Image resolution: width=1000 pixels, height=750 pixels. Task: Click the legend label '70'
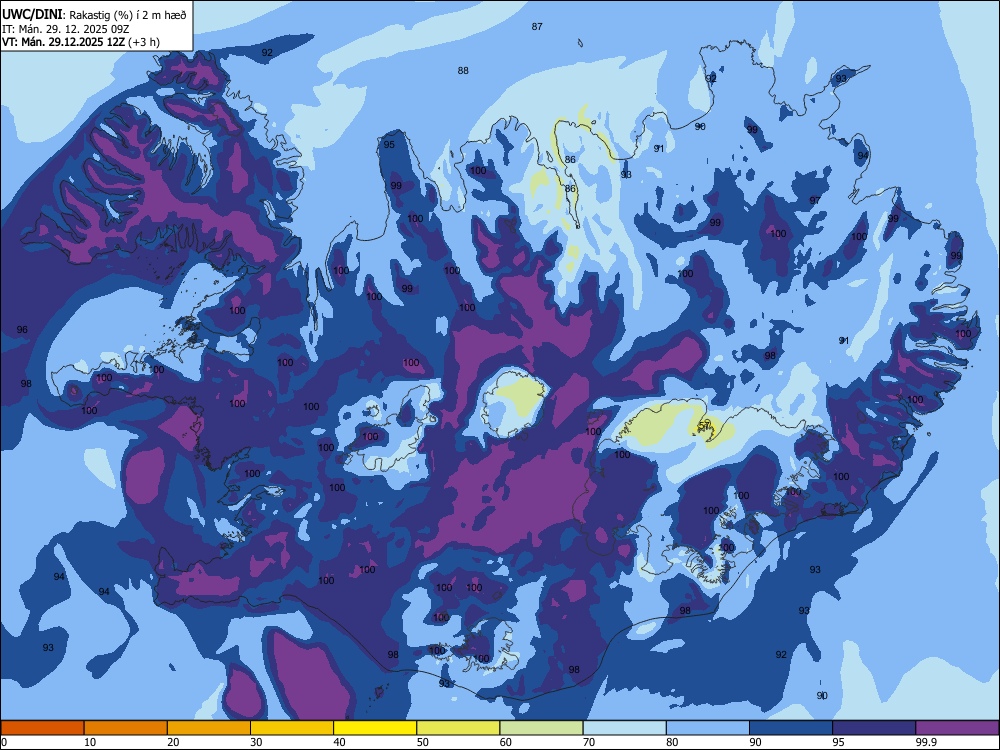point(589,742)
